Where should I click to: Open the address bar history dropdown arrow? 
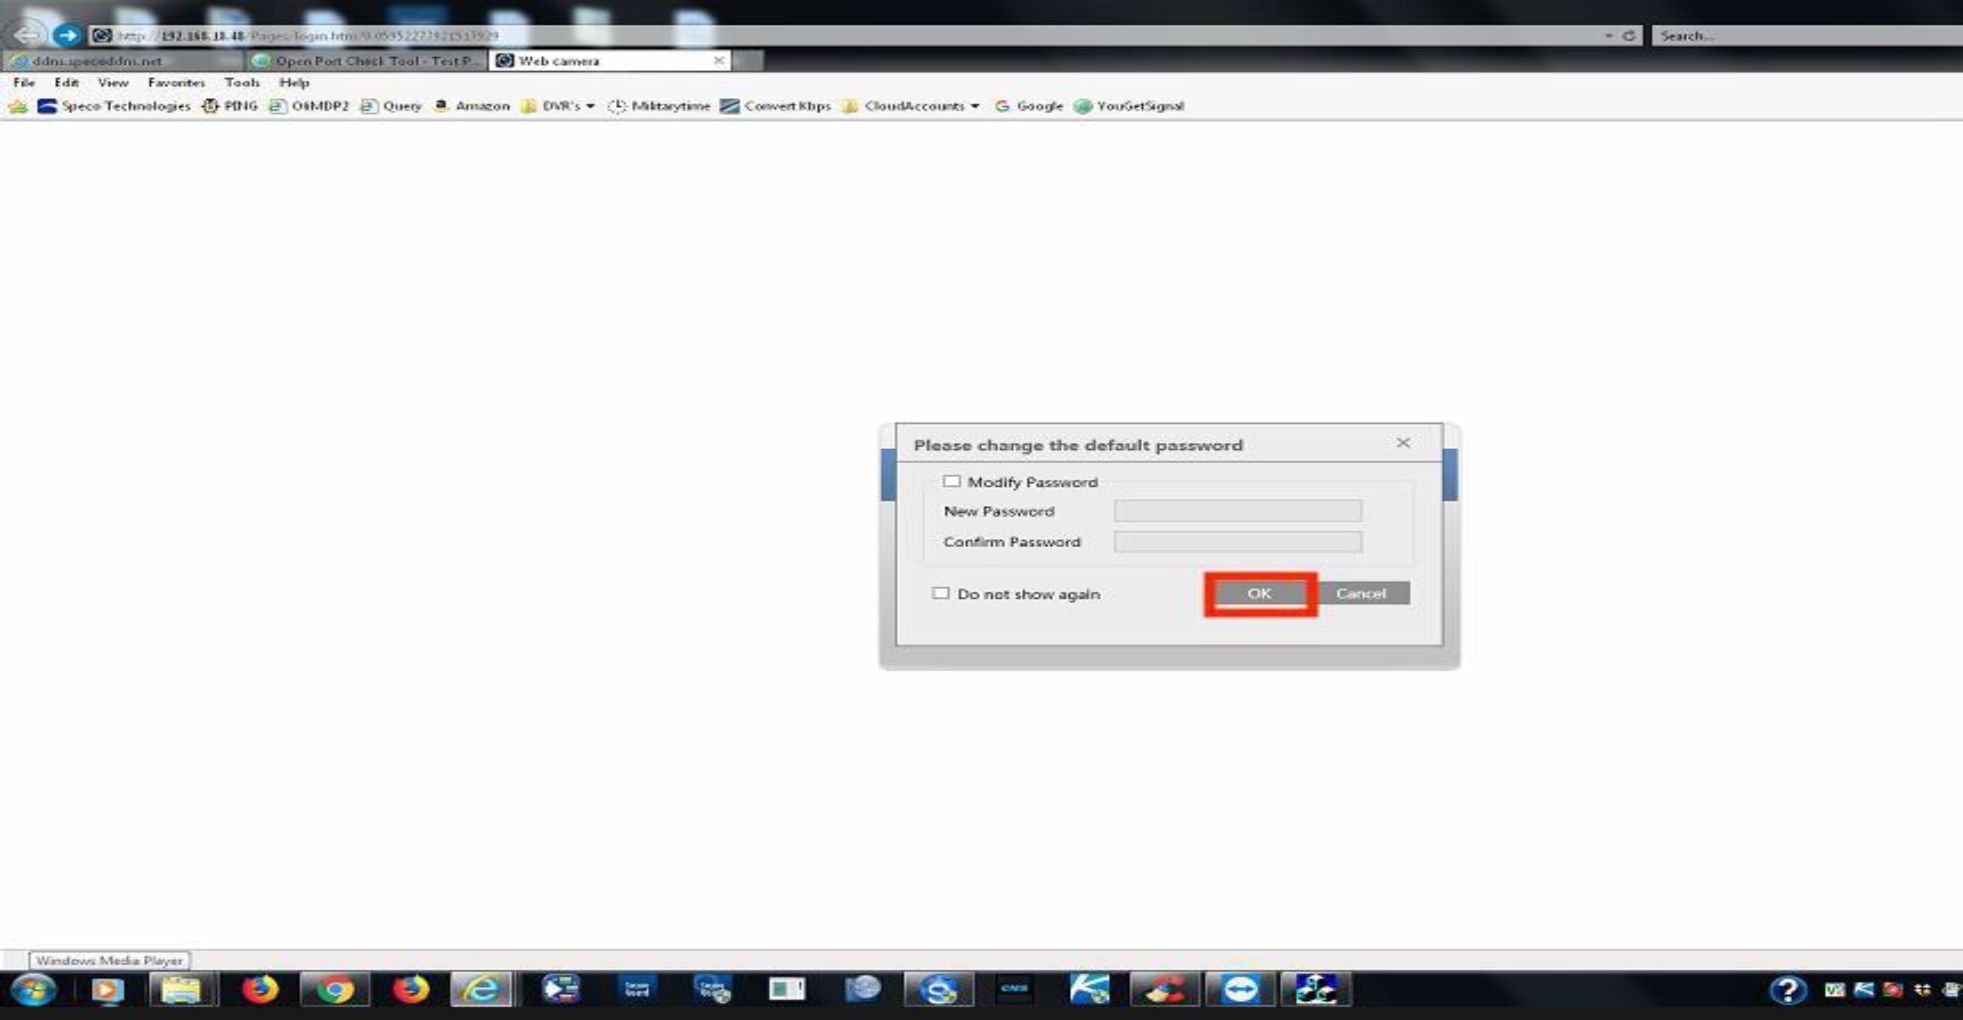(x=1608, y=36)
